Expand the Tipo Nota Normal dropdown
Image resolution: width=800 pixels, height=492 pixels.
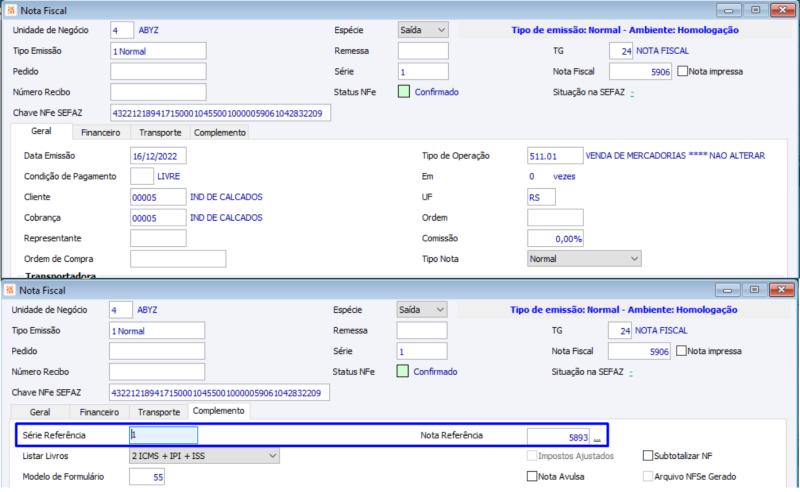pos(584,259)
